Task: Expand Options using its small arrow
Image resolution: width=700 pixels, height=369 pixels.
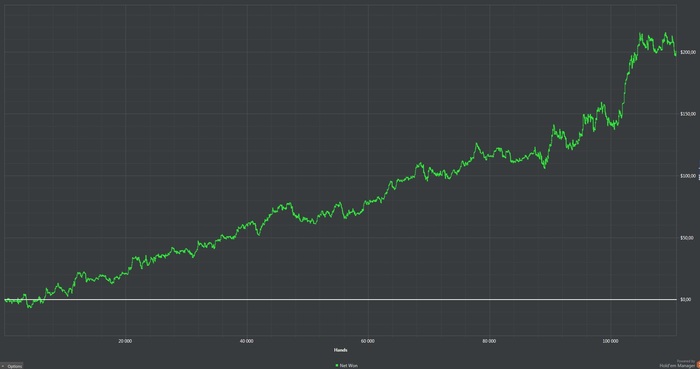Action: point(3,366)
